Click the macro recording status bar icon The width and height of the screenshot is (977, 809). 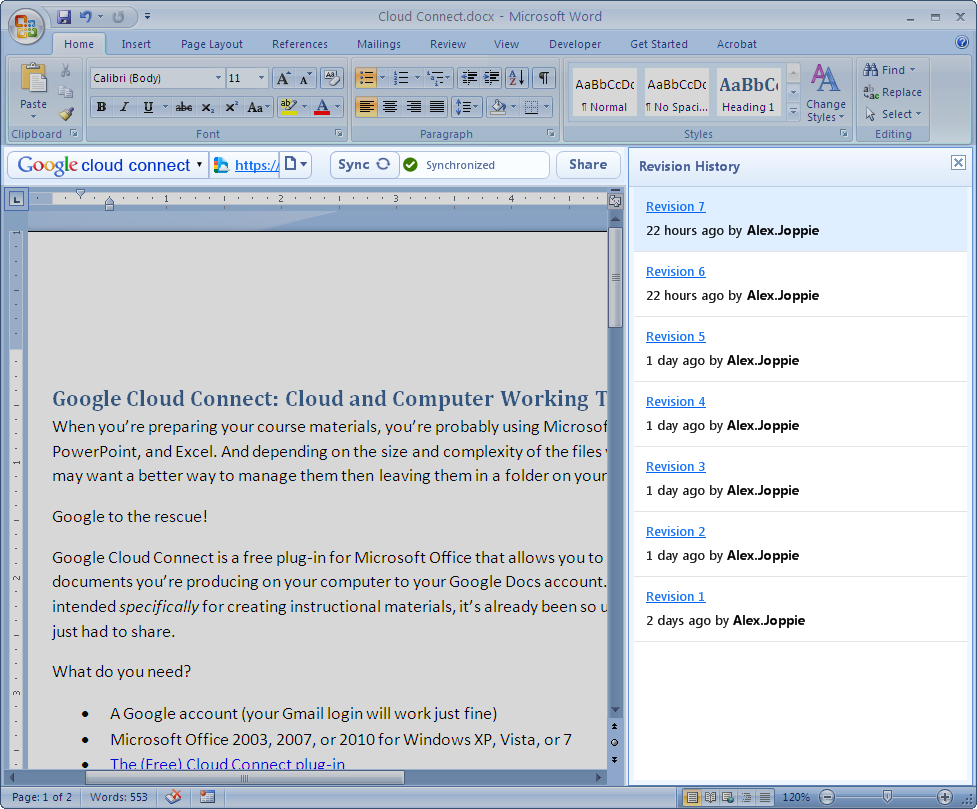207,797
